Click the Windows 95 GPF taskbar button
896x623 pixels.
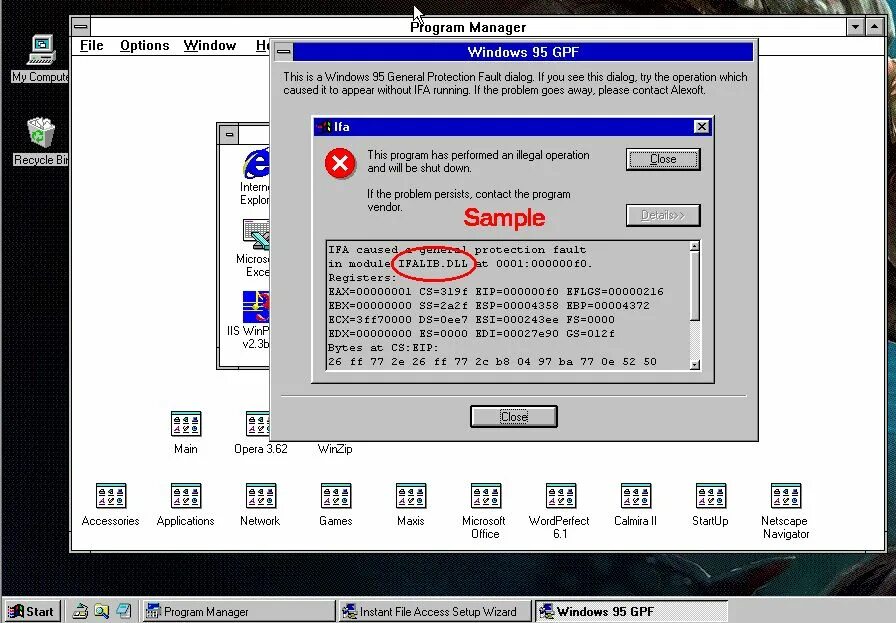pos(631,611)
